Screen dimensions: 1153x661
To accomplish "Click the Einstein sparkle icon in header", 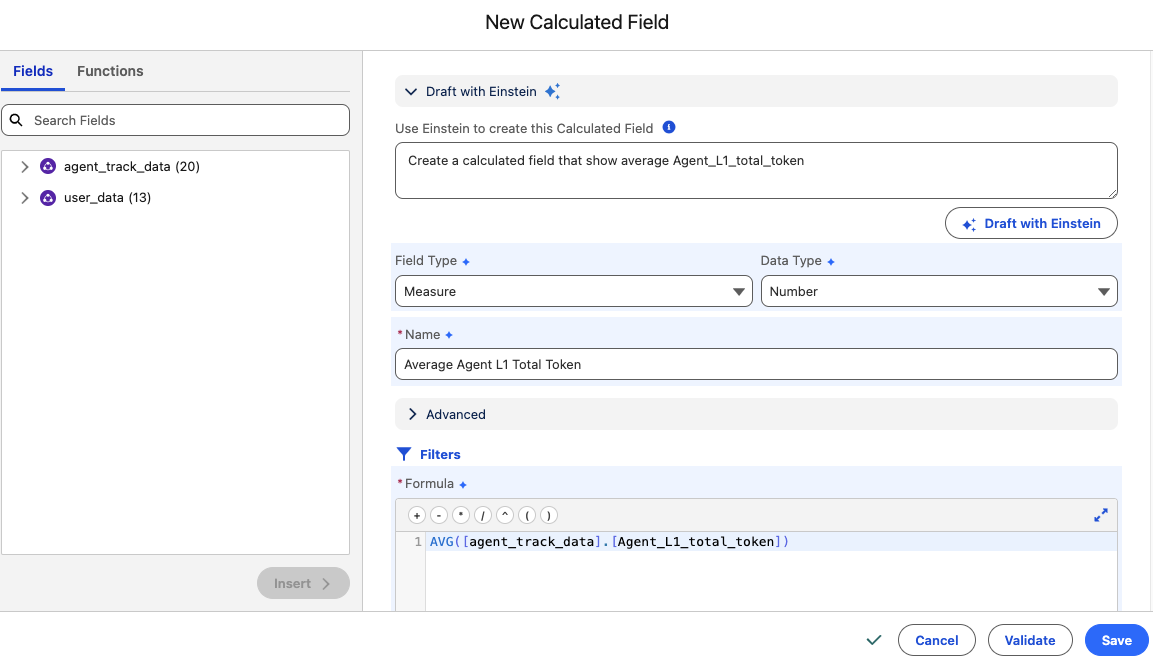I will (x=552, y=91).
